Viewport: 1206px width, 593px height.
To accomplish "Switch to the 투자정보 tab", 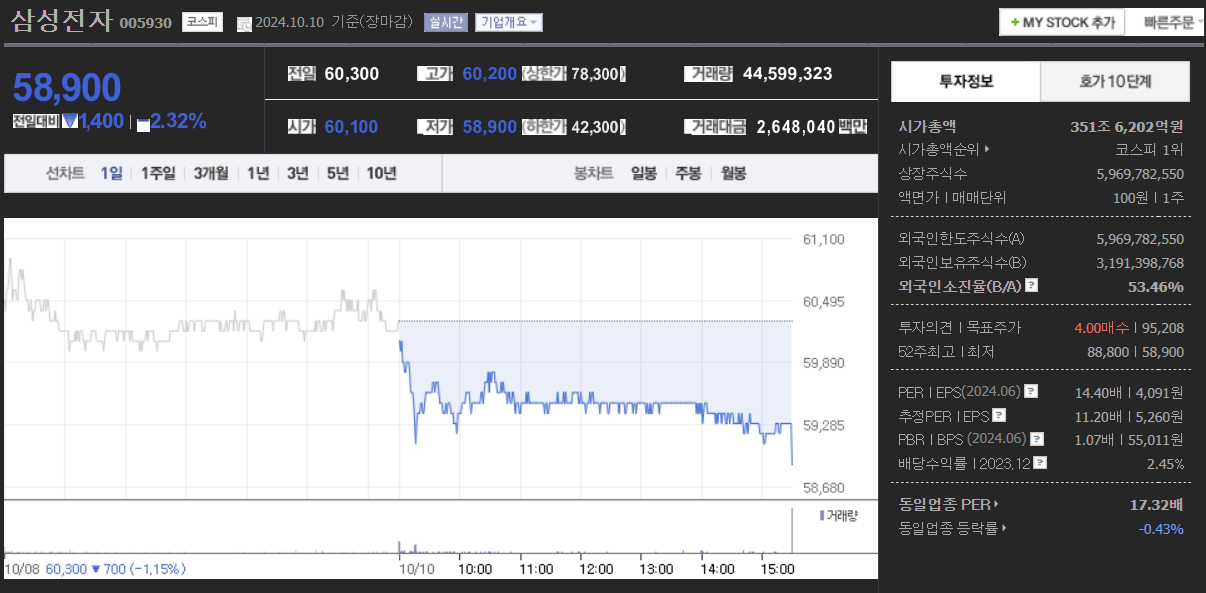I will click(x=966, y=82).
